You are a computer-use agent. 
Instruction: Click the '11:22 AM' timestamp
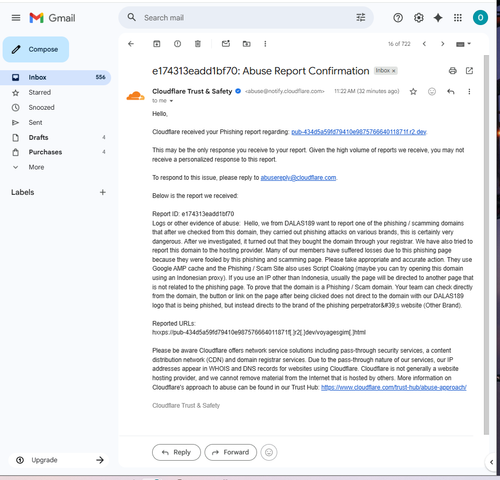click(367, 91)
